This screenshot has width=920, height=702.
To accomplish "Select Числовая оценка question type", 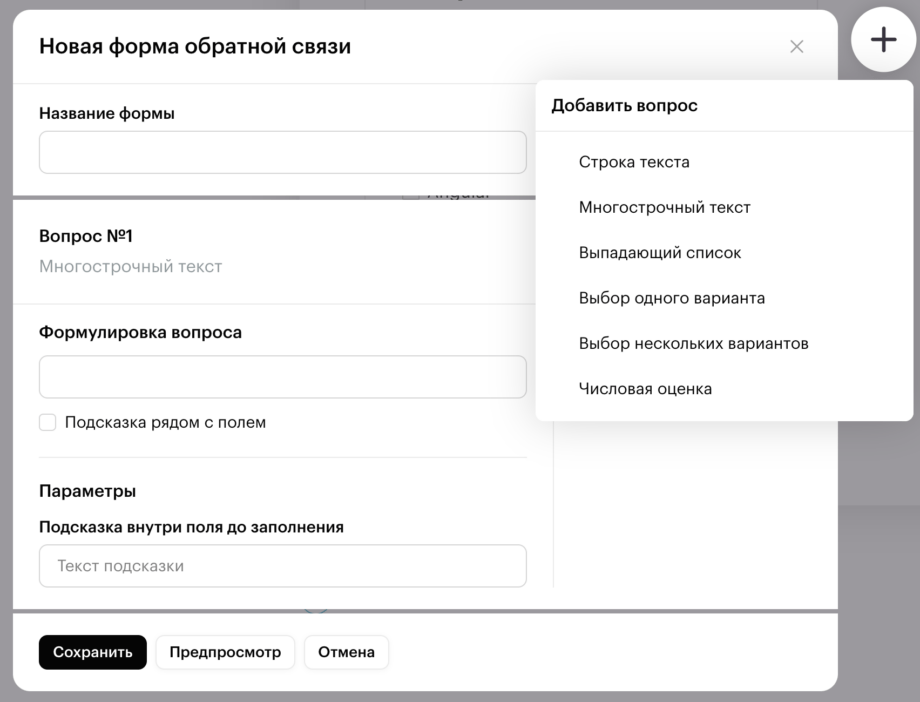I will pyautogui.click(x=645, y=389).
